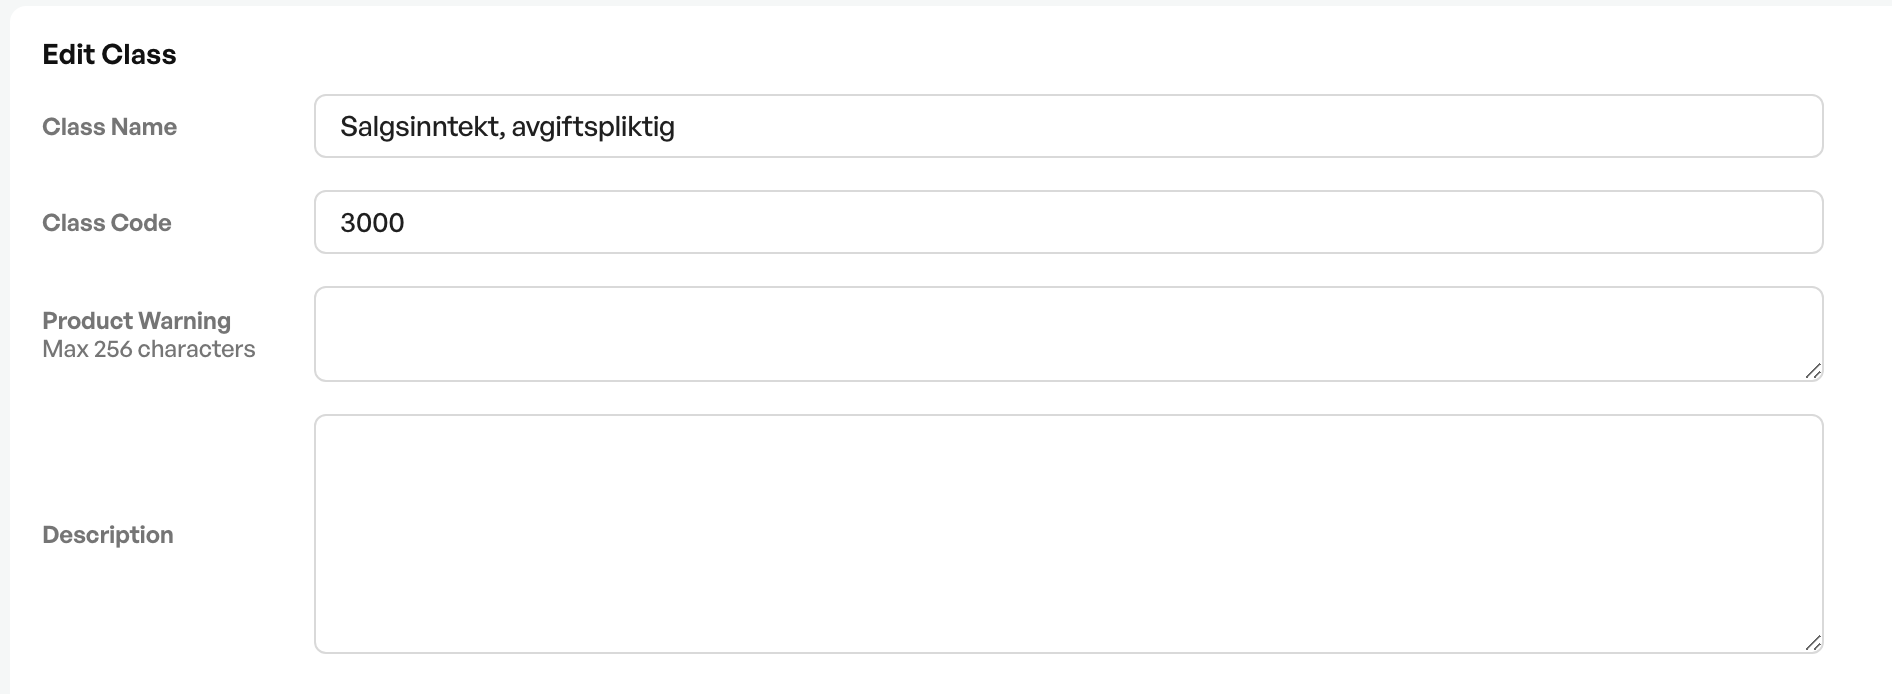Viewport: 1892px width, 694px height.
Task: Click the Class Code label
Action: click(106, 223)
